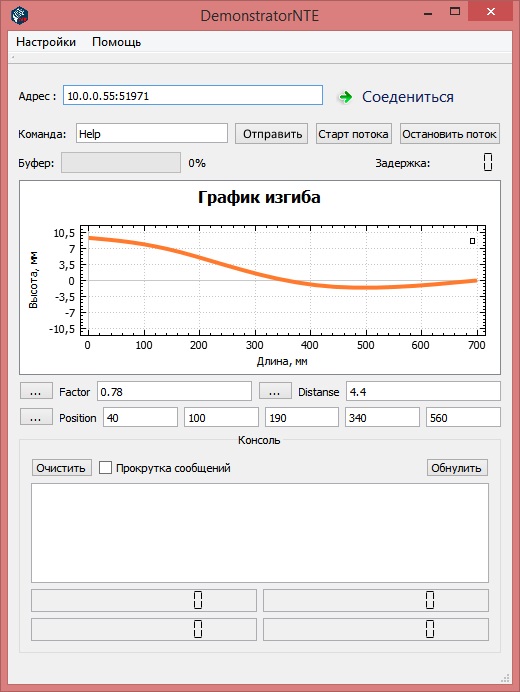This screenshot has width=520, height=692.
Task: Click the Position field containing 340
Action: [382, 417]
